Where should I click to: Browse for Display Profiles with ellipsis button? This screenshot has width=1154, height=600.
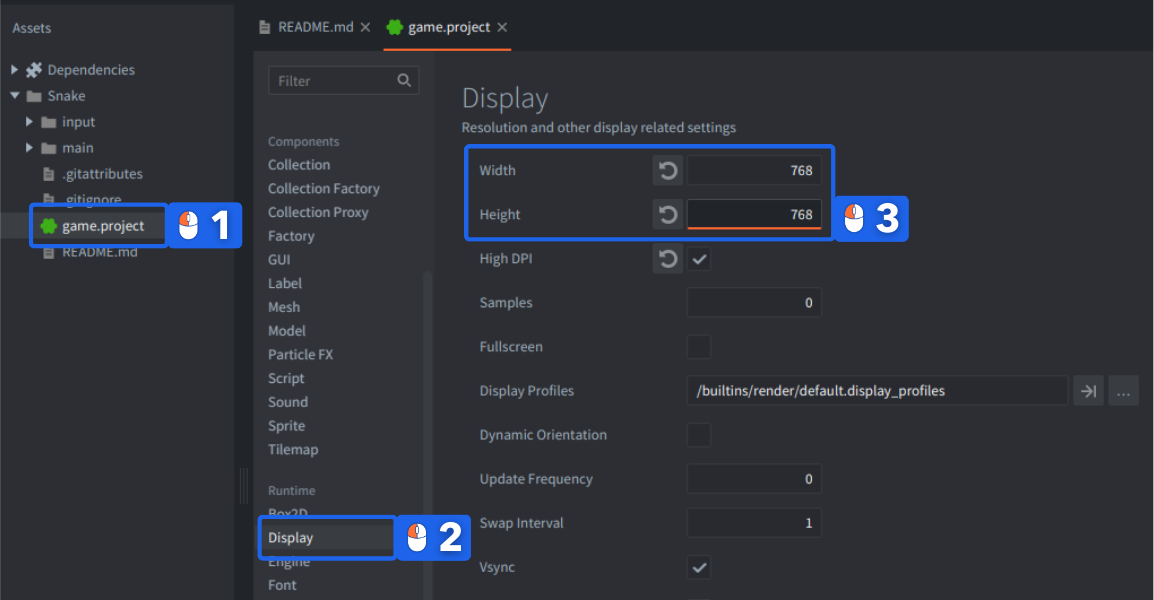pyautogui.click(x=1123, y=391)
